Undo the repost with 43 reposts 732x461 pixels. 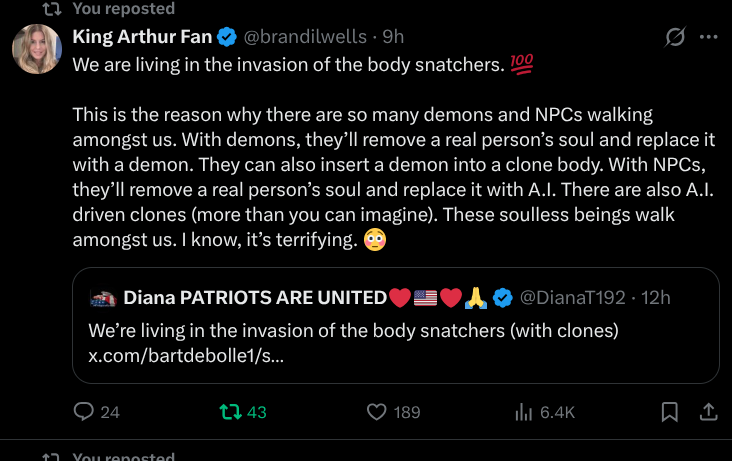click(x=230, y=411)
